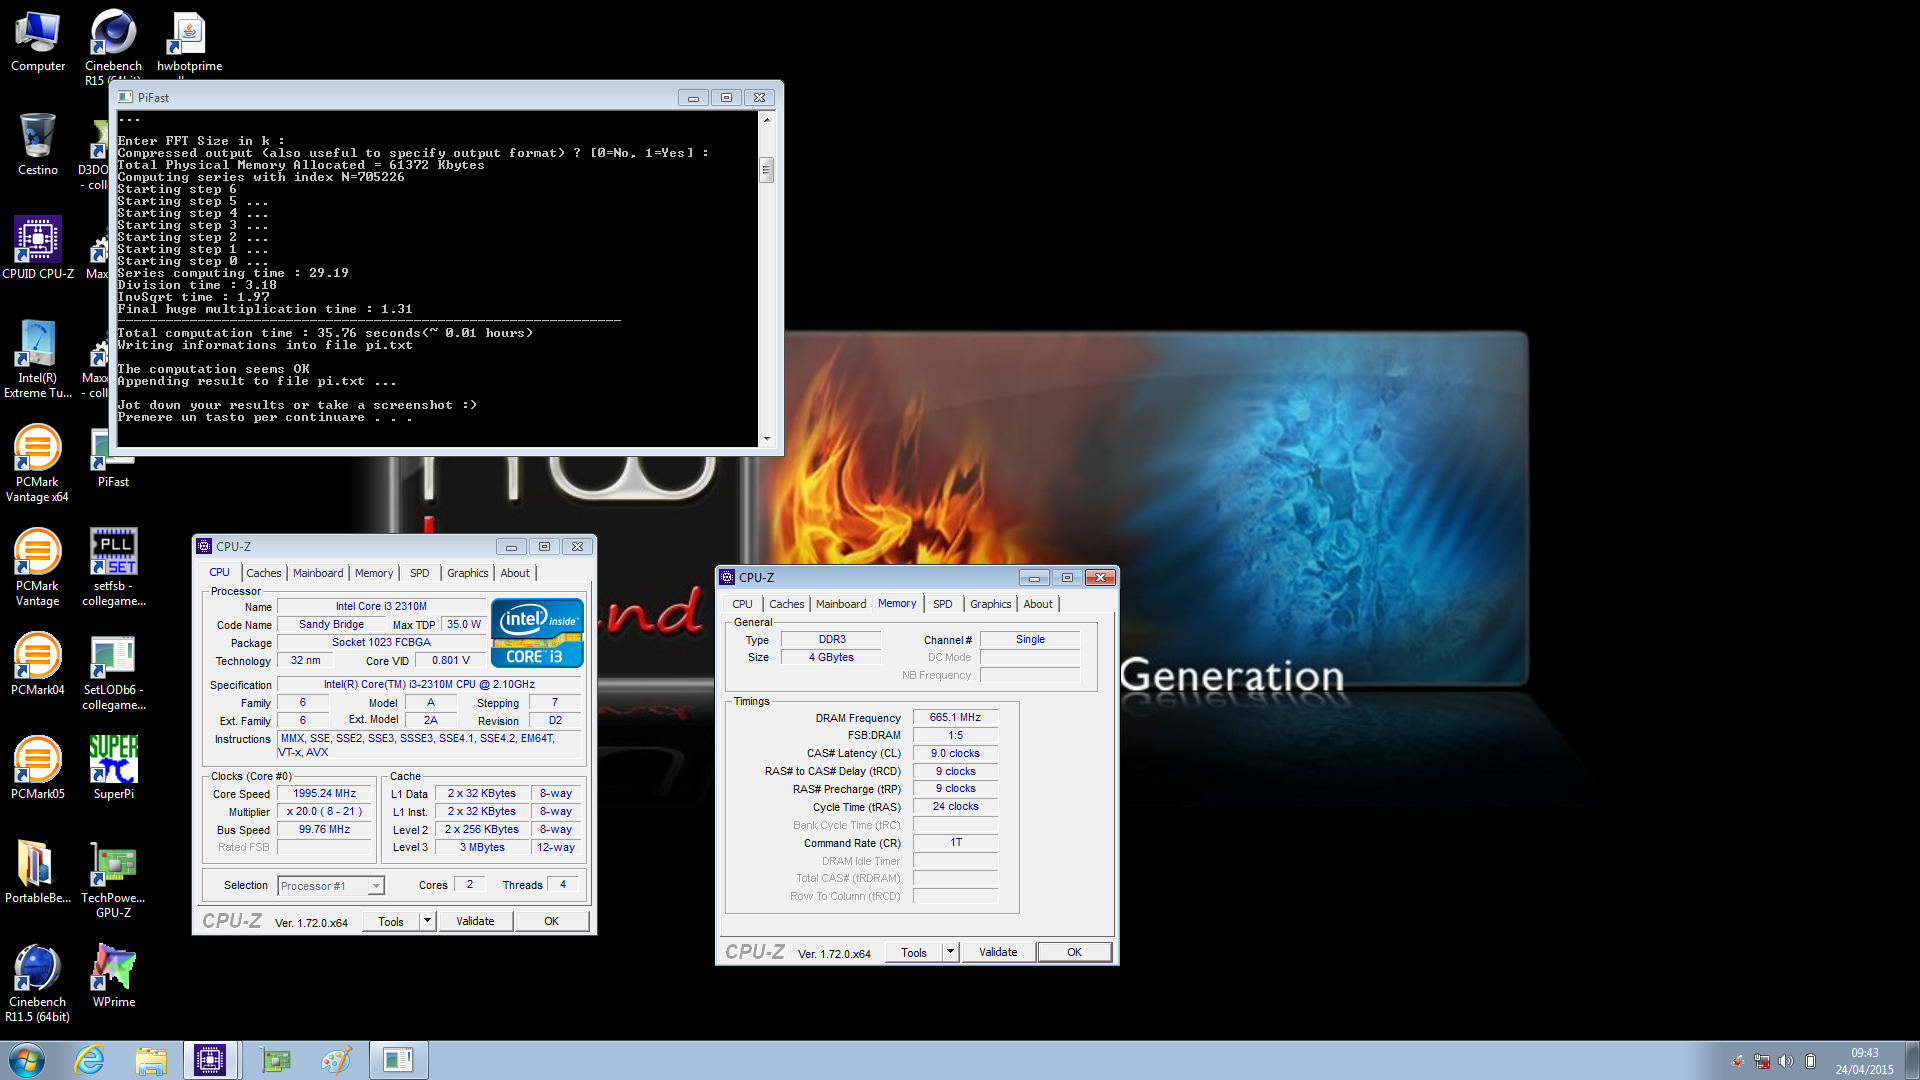The width and height of the screenshot is (1920, 1080).
Task: Expand Processor #1 selection dropdown
Action: tap(376, 886)
